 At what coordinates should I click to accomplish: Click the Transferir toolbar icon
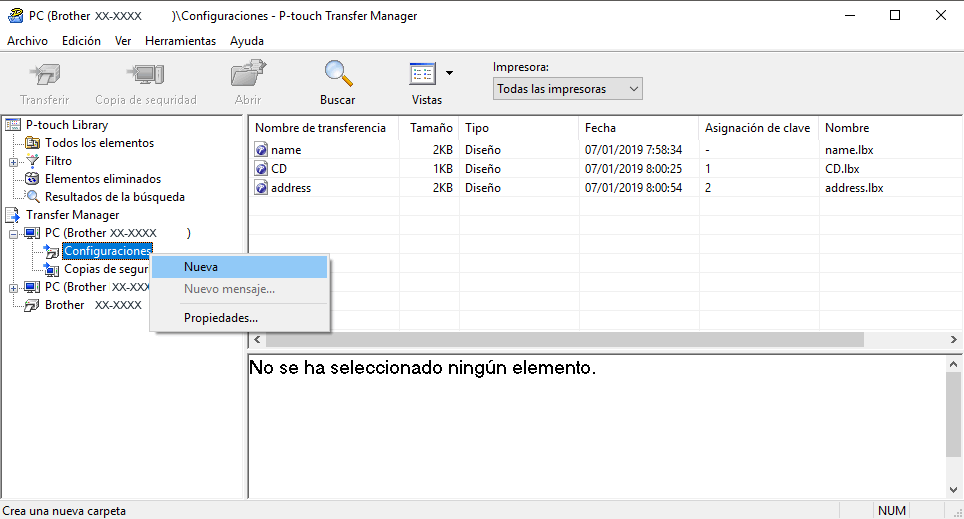click(x=45, y=74)
